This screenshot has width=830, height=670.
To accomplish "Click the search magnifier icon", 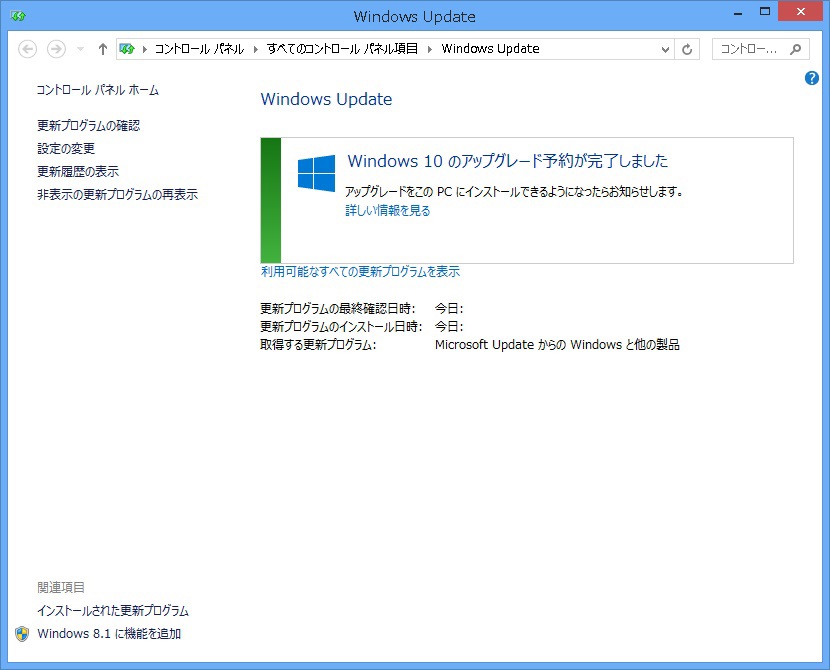I will coord(795,49).
